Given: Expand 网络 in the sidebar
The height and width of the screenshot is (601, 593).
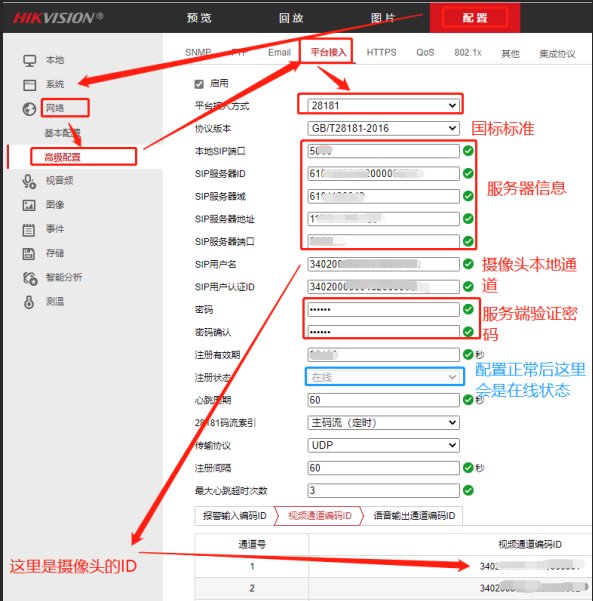Looking at the screenshot, I should point(55,108).
